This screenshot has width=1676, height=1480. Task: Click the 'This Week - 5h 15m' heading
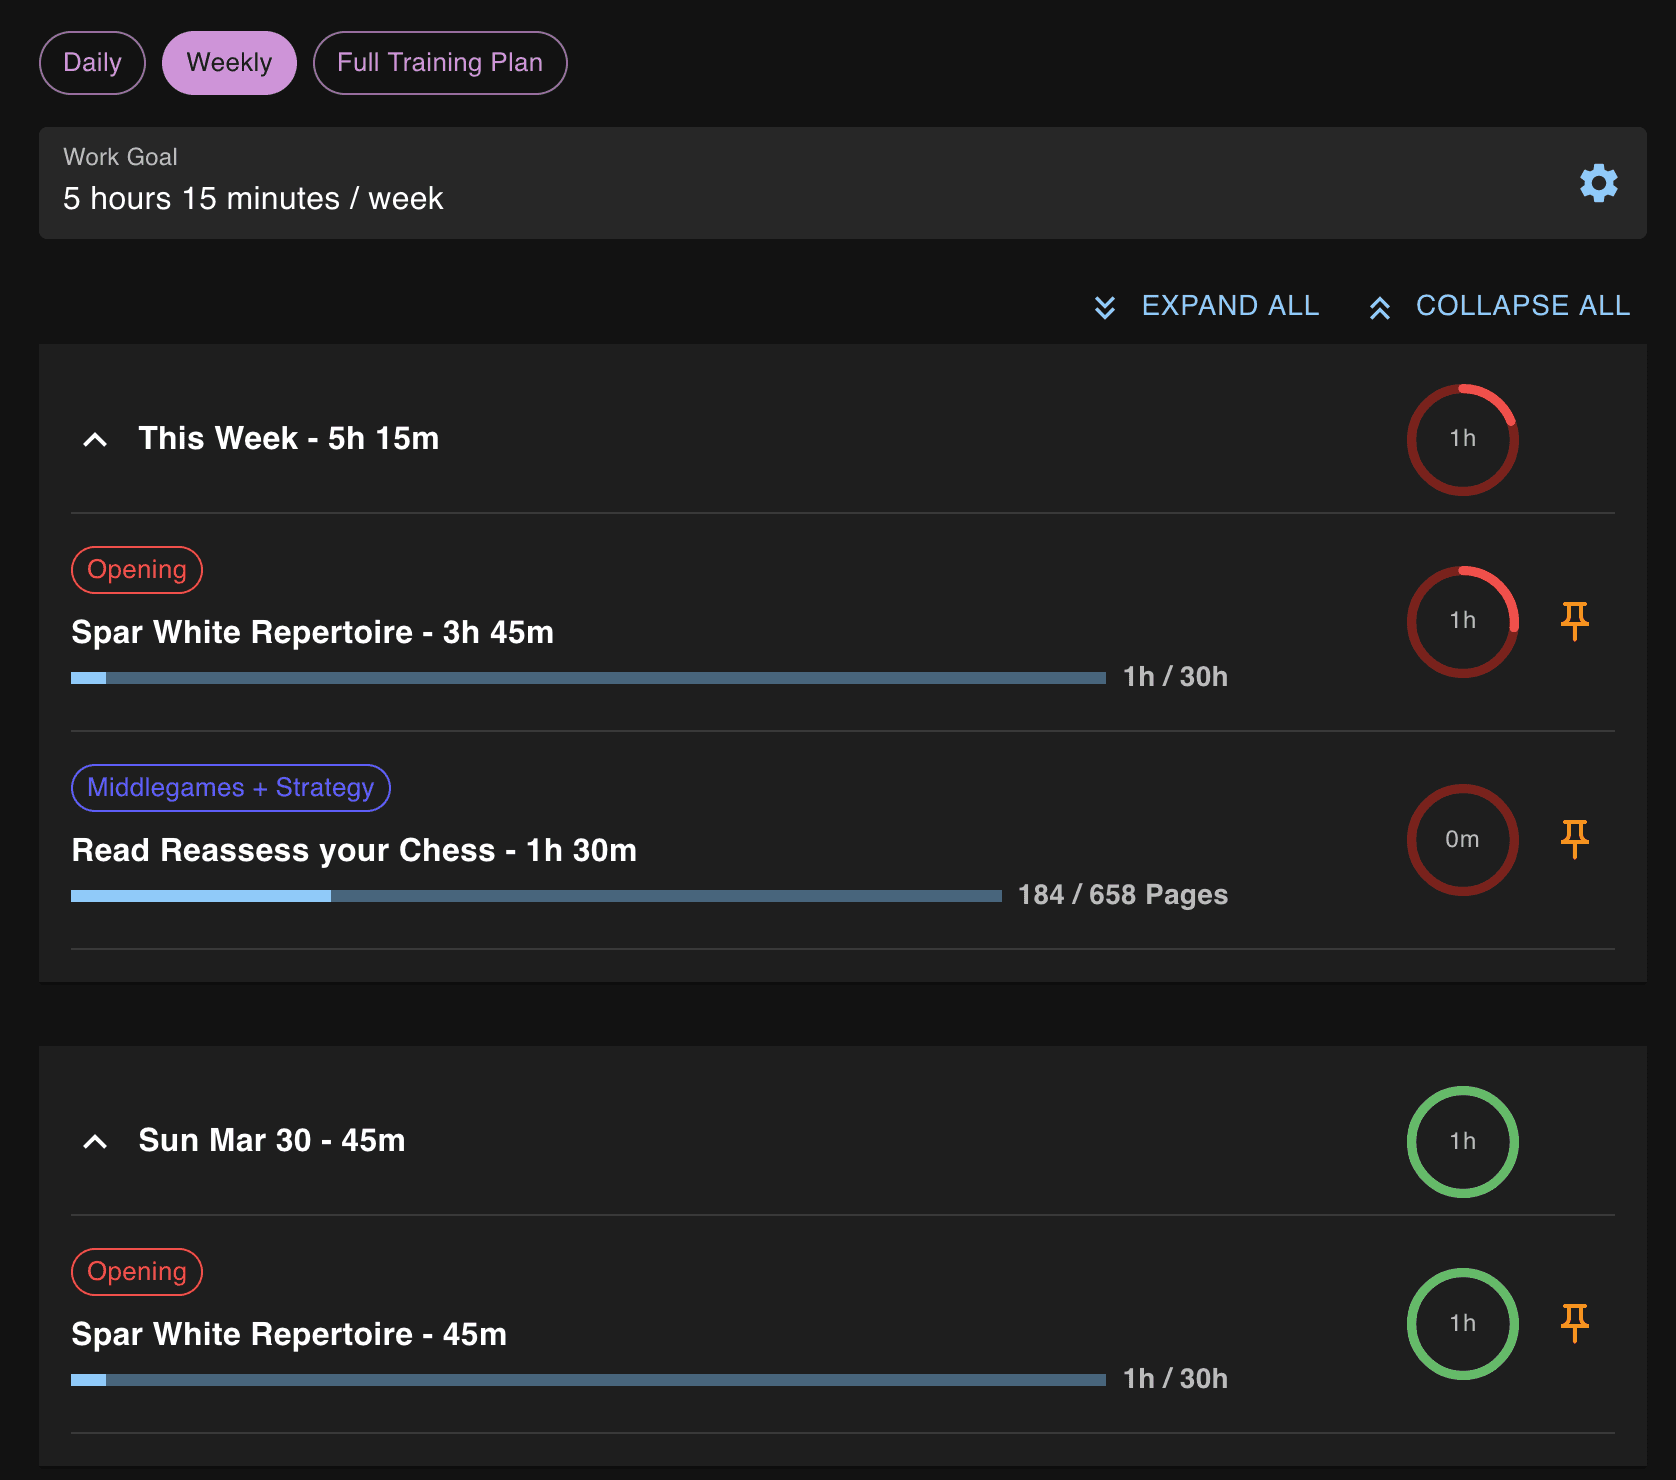[289, 439]
